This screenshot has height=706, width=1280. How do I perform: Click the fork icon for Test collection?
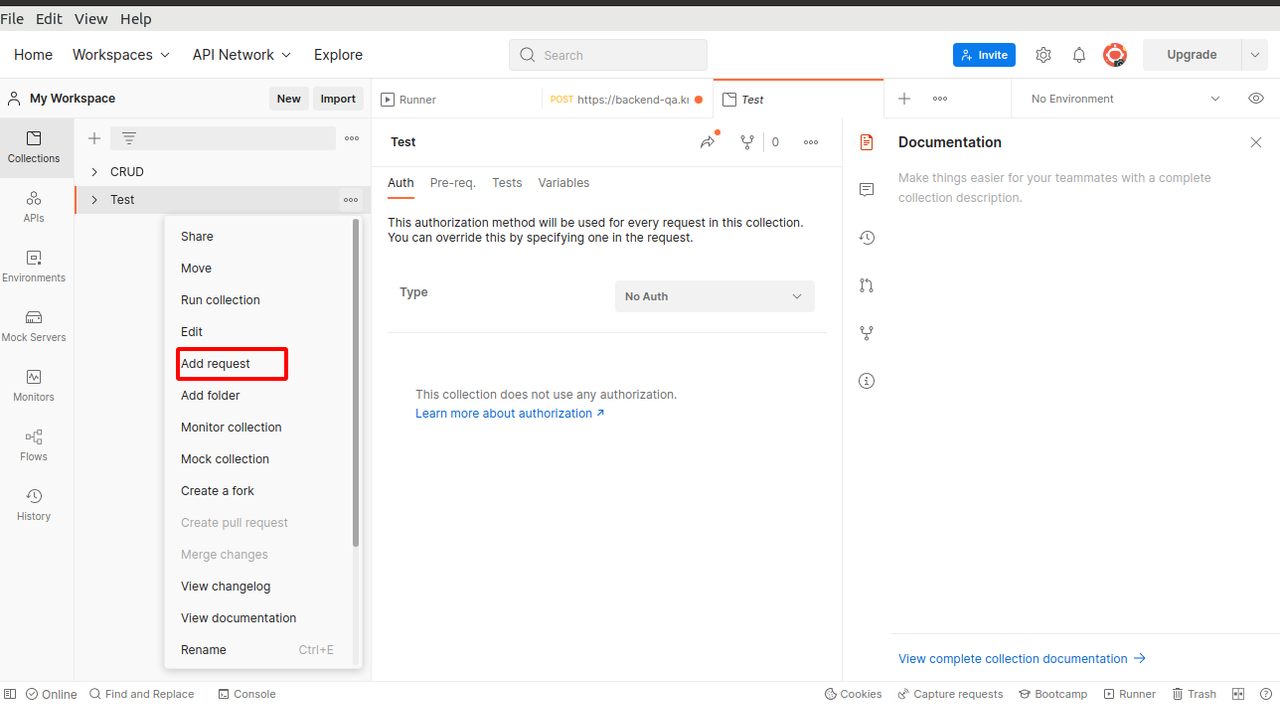pos(747,142)
